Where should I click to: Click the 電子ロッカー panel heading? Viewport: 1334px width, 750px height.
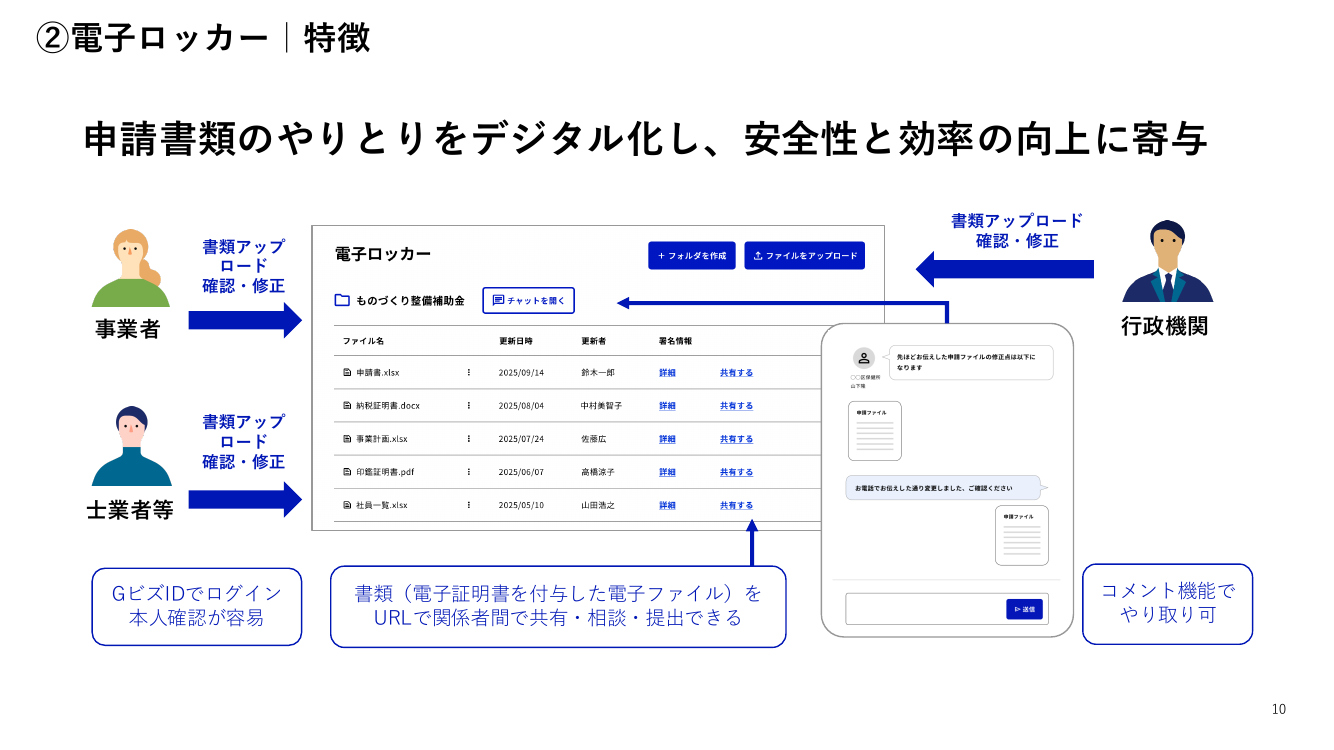click(383, 254)
